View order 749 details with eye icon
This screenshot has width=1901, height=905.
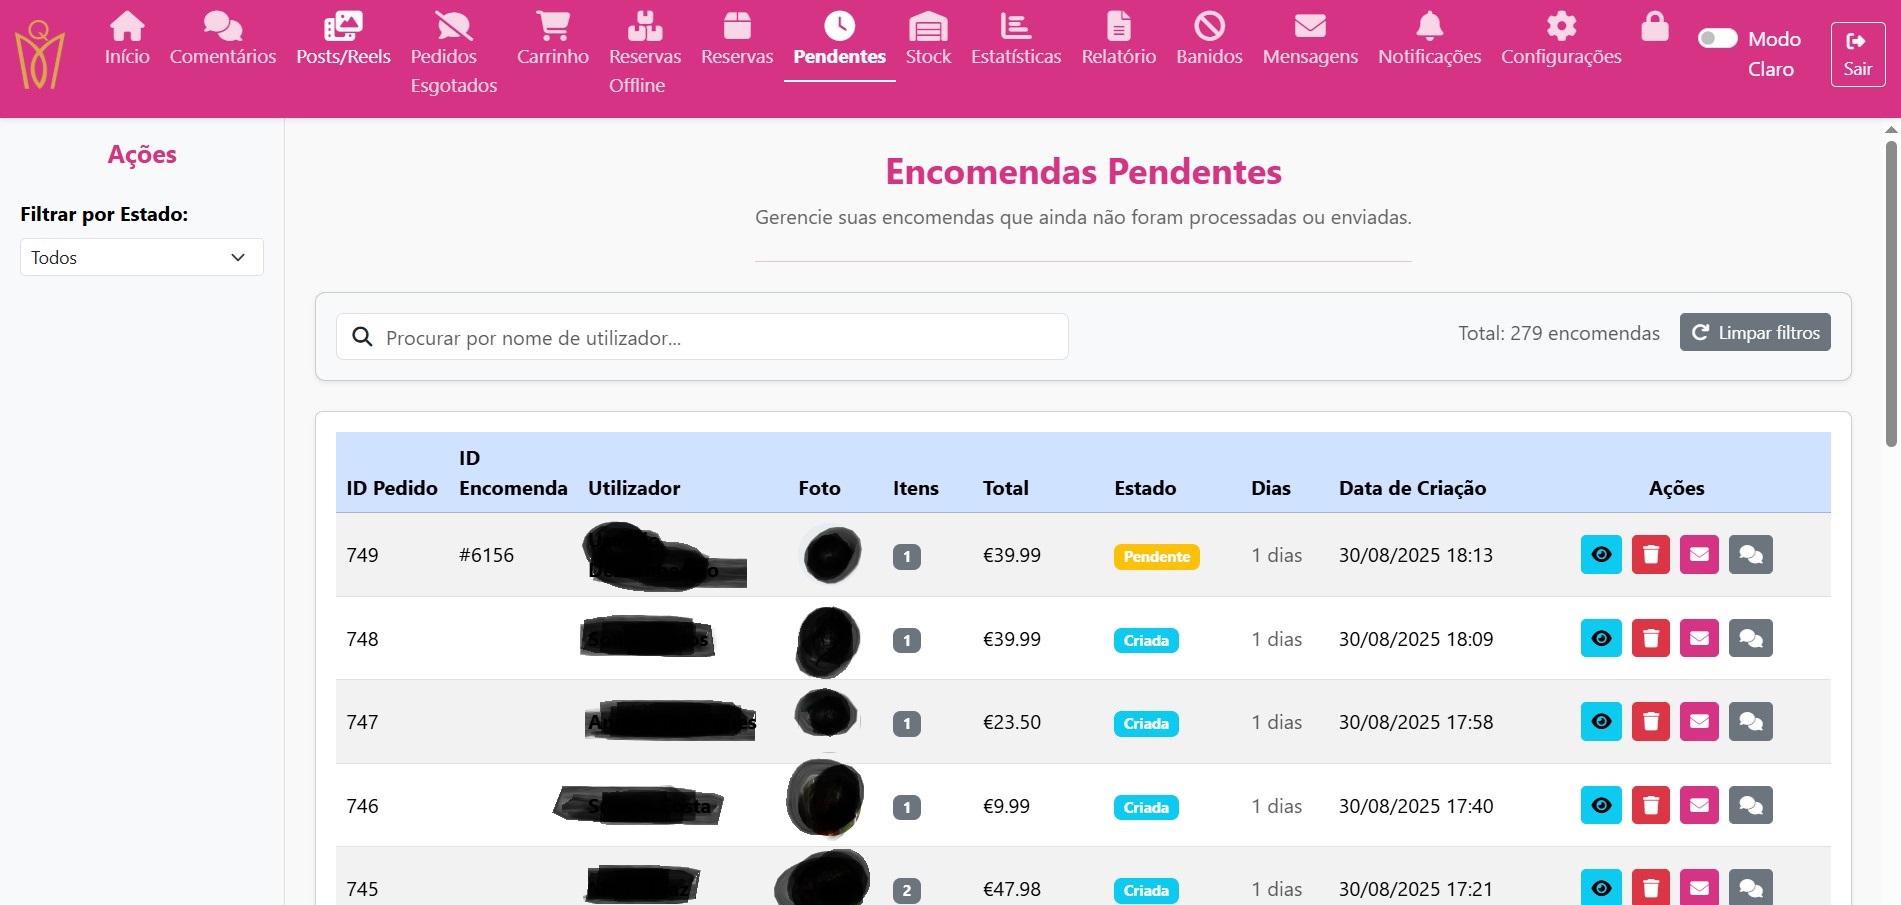pos(1600,555)
